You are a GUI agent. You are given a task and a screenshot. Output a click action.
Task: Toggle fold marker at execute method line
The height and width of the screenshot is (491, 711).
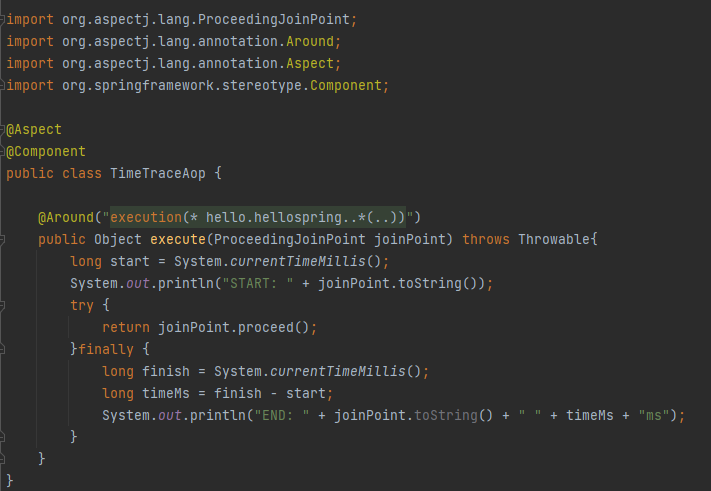click(x=2, y=239)
